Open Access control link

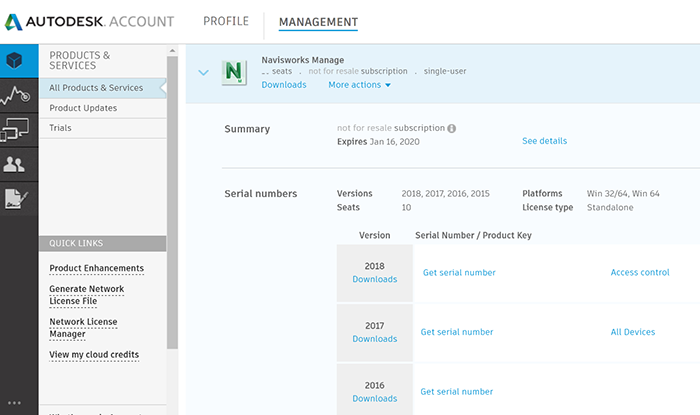[x=640, y=272]
